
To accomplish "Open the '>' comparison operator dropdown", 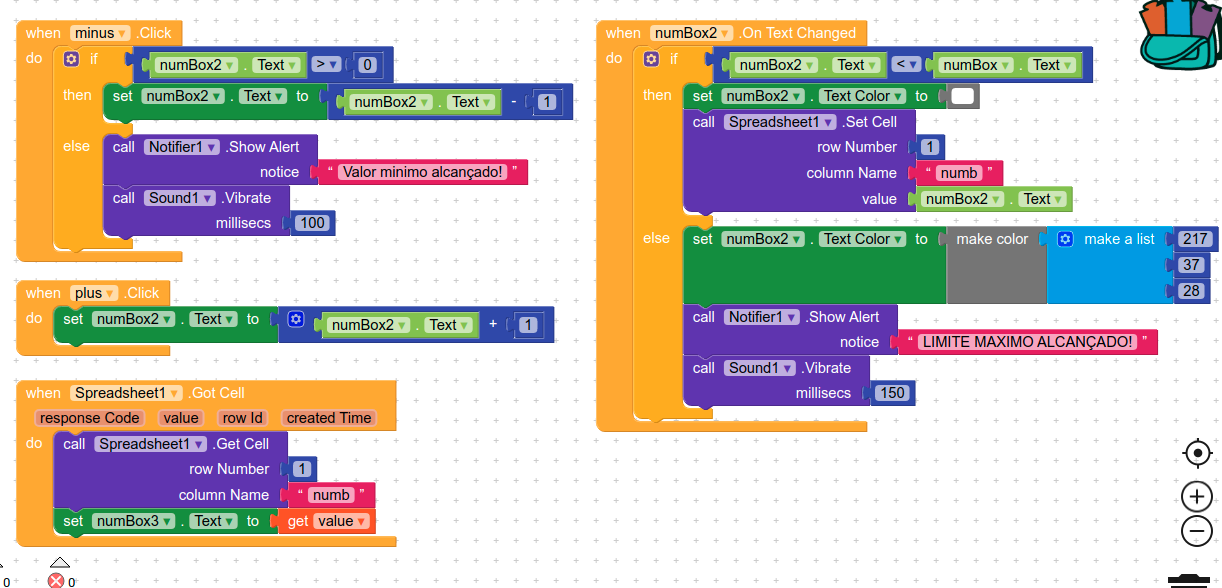I will point(325,65).
